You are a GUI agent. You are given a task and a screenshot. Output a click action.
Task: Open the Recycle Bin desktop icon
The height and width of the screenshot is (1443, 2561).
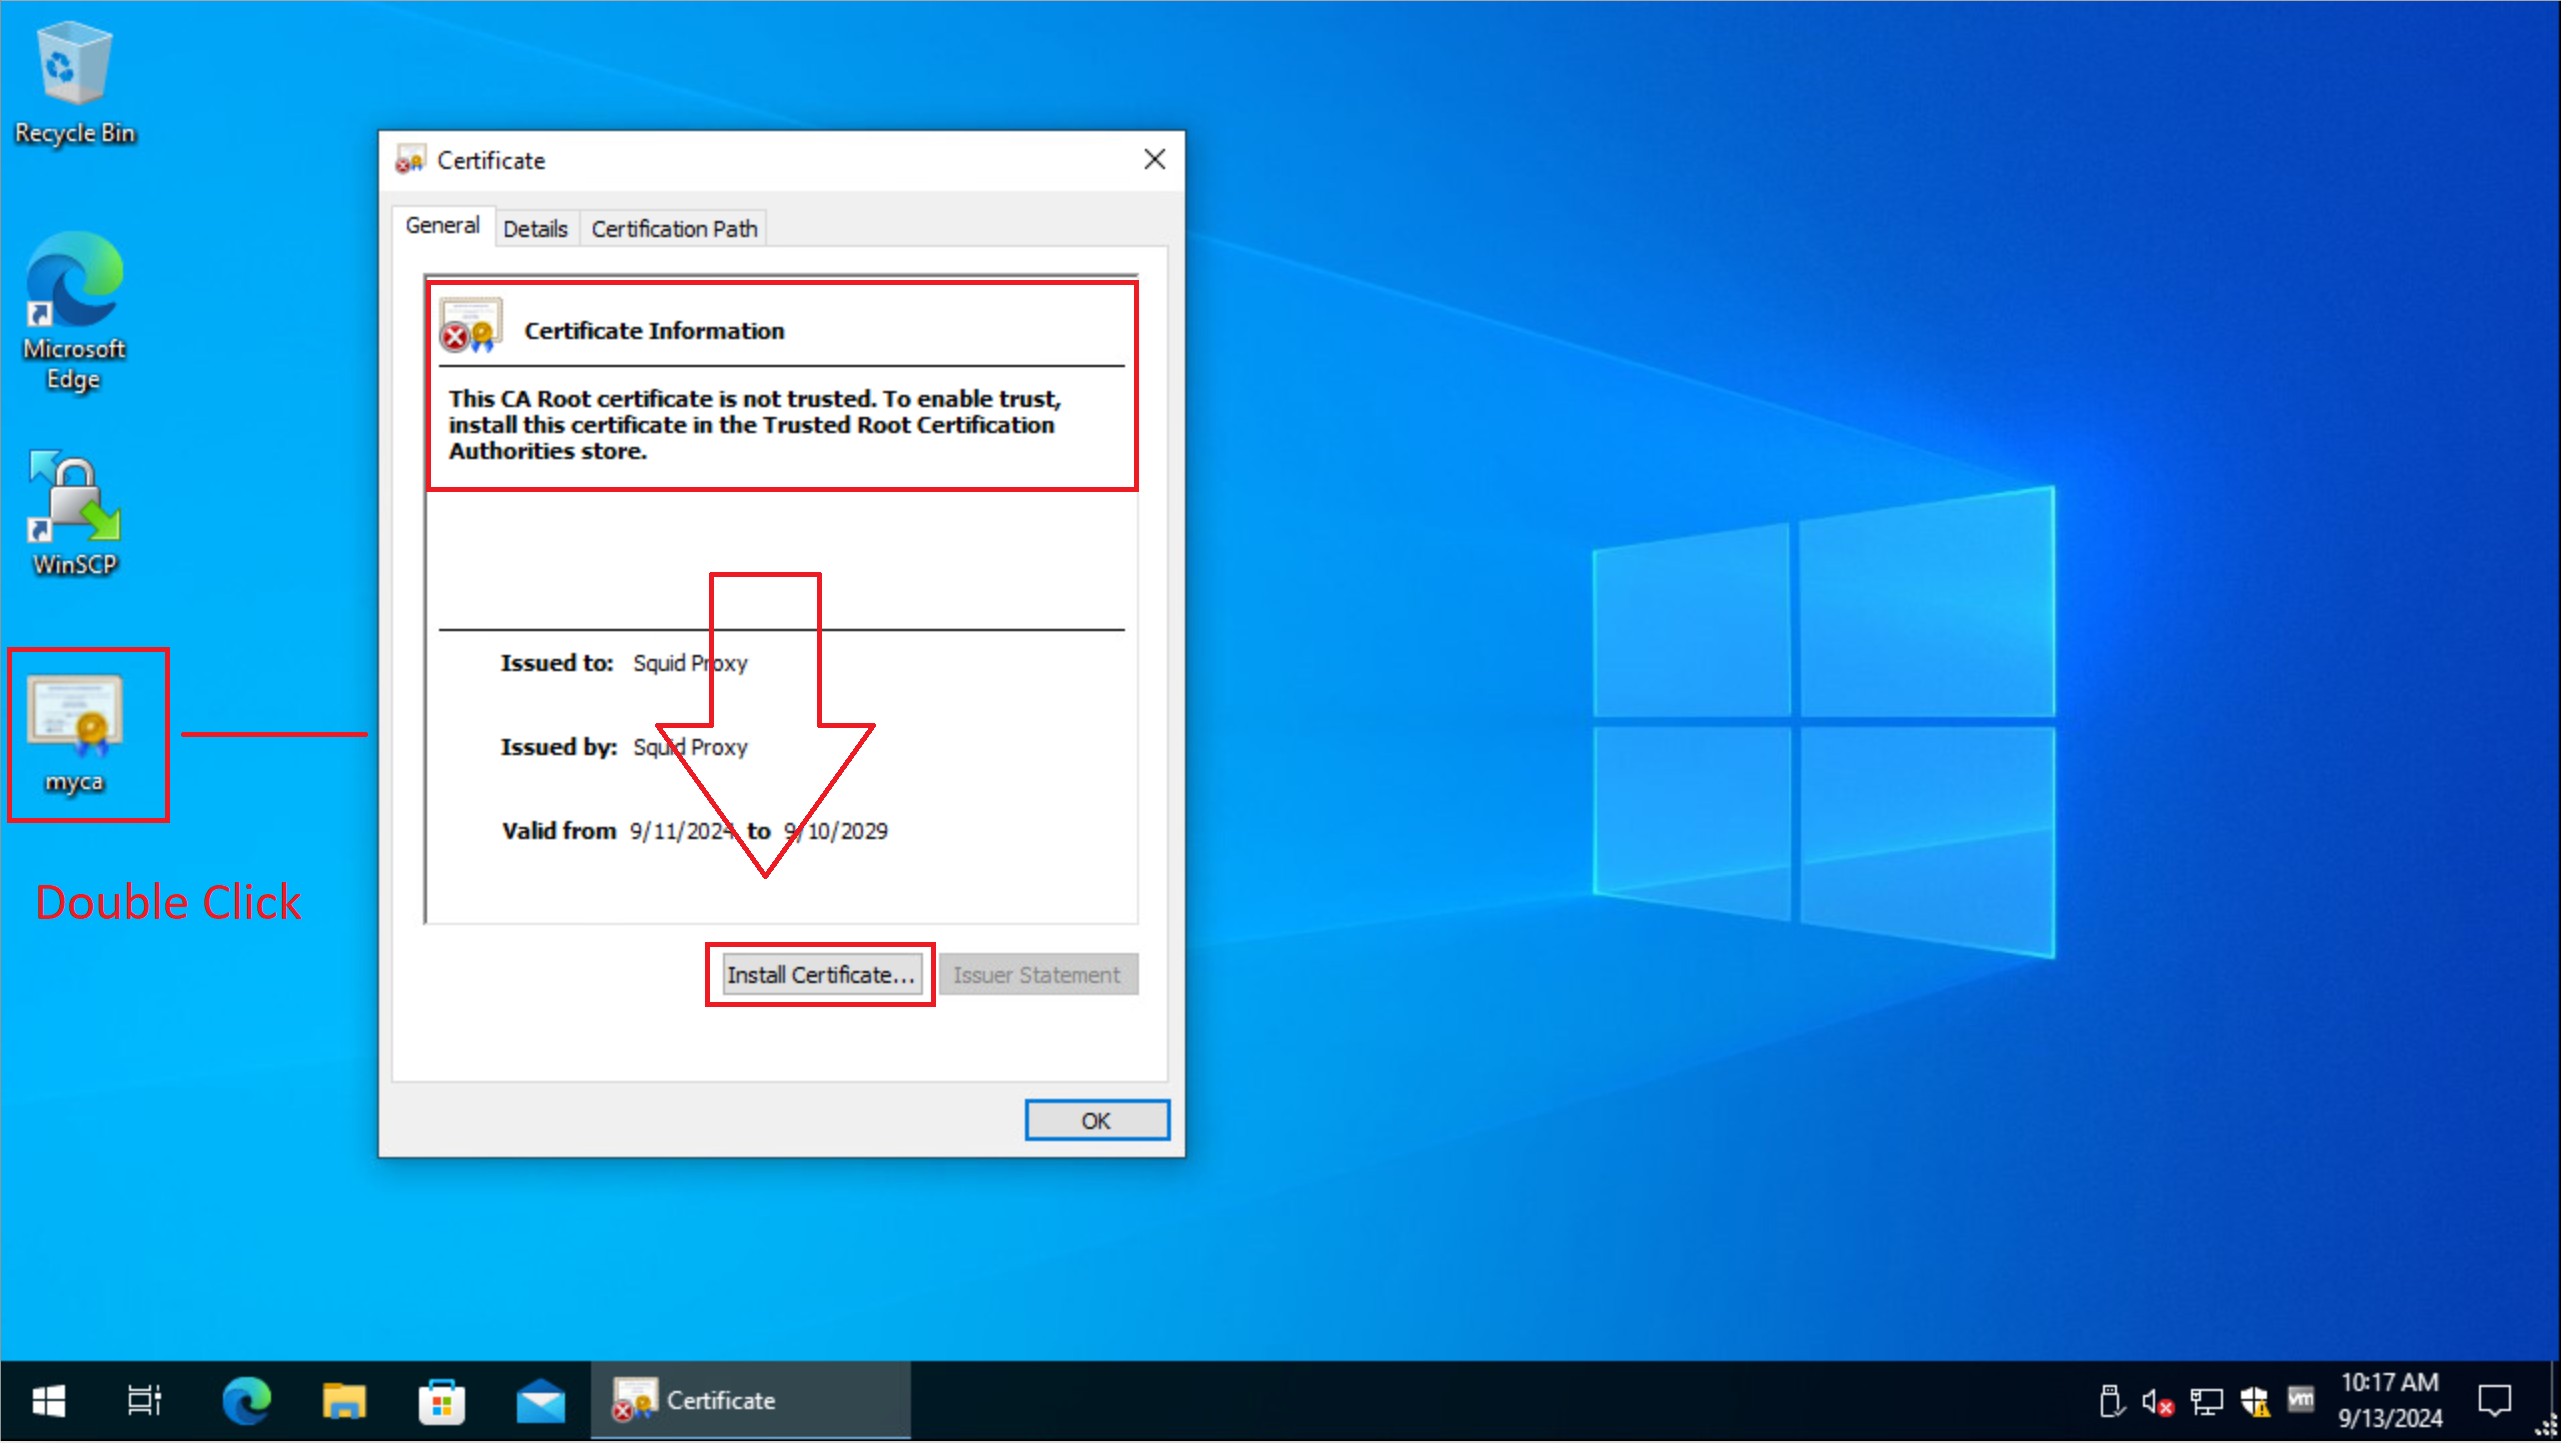[74, 84]
